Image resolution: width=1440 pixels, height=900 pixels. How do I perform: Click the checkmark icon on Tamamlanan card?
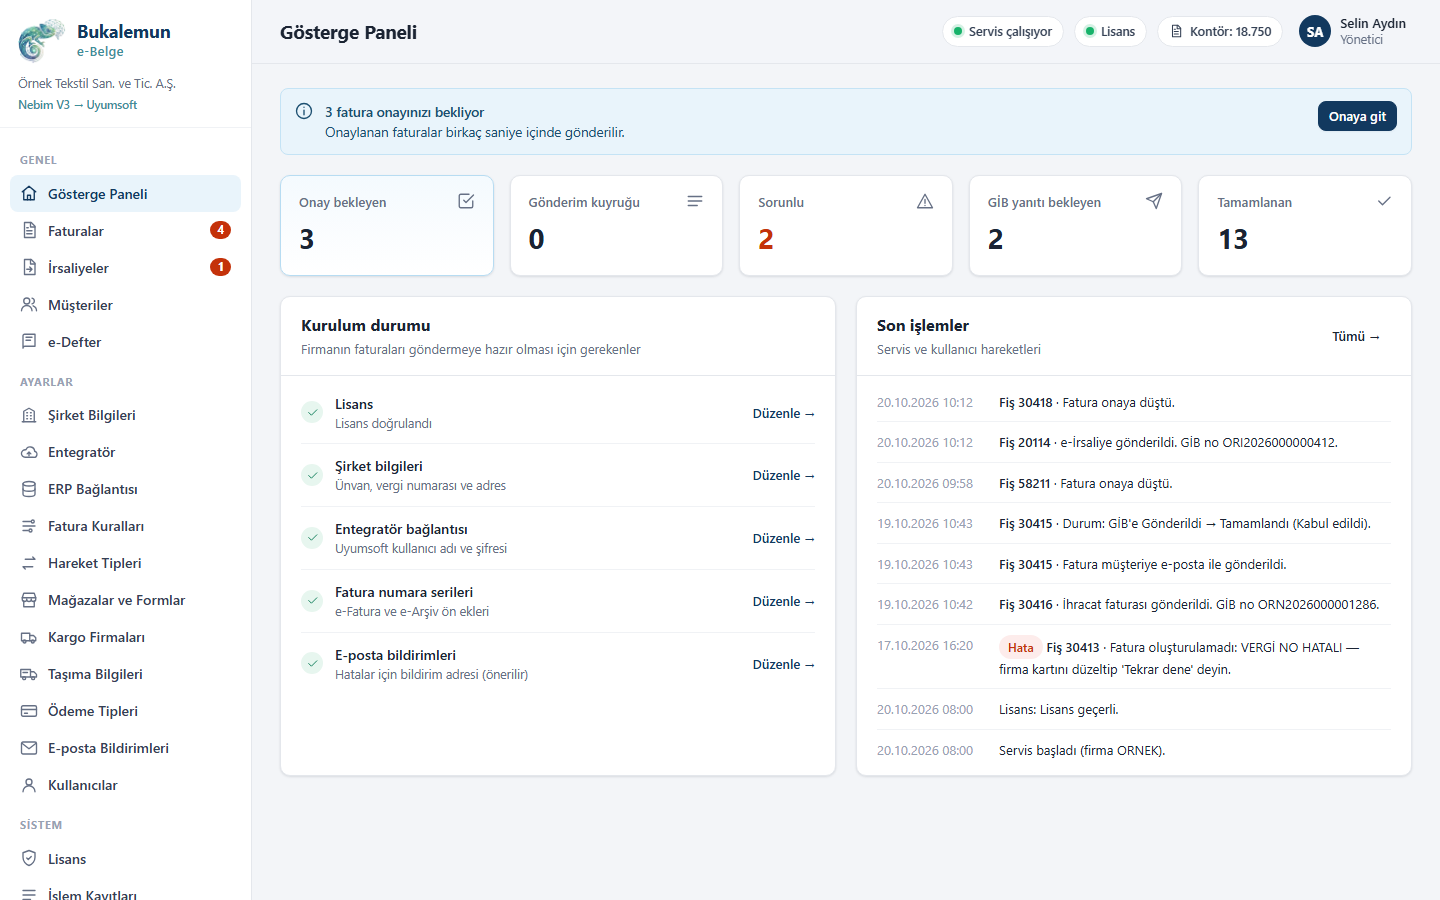click(1384, 201)
